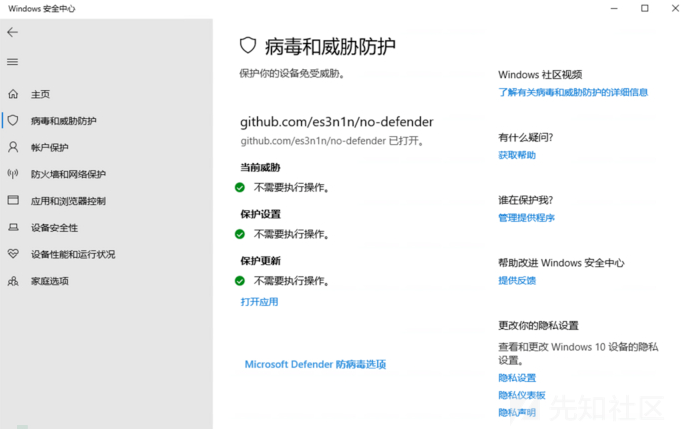Open the 隐私声明 link

point(517,412)
